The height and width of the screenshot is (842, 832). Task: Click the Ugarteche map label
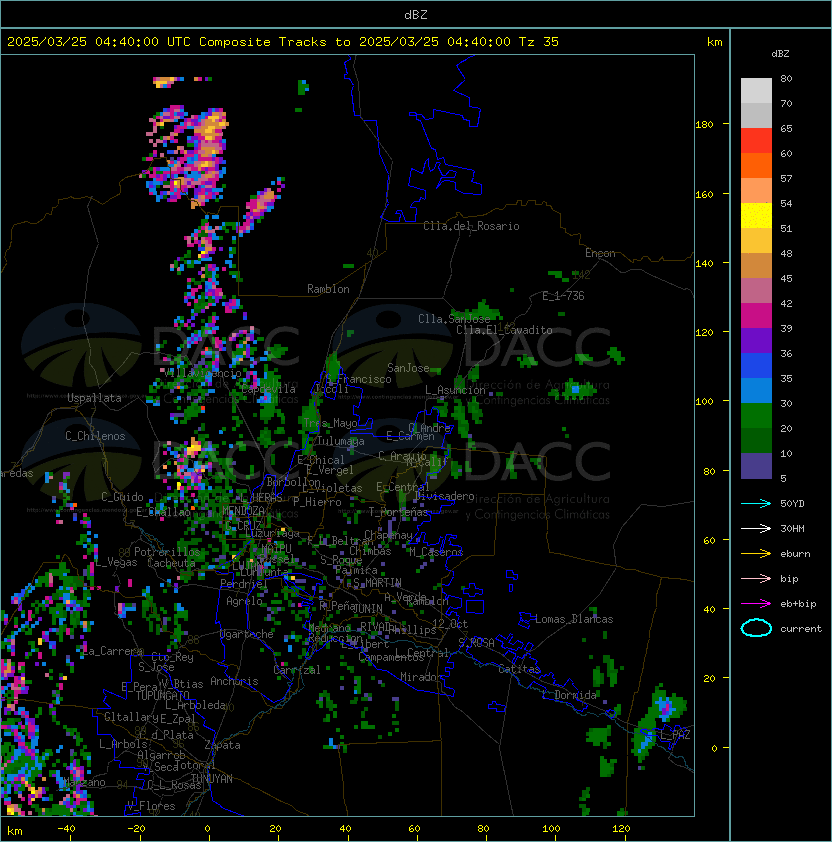tap(247, 634)
